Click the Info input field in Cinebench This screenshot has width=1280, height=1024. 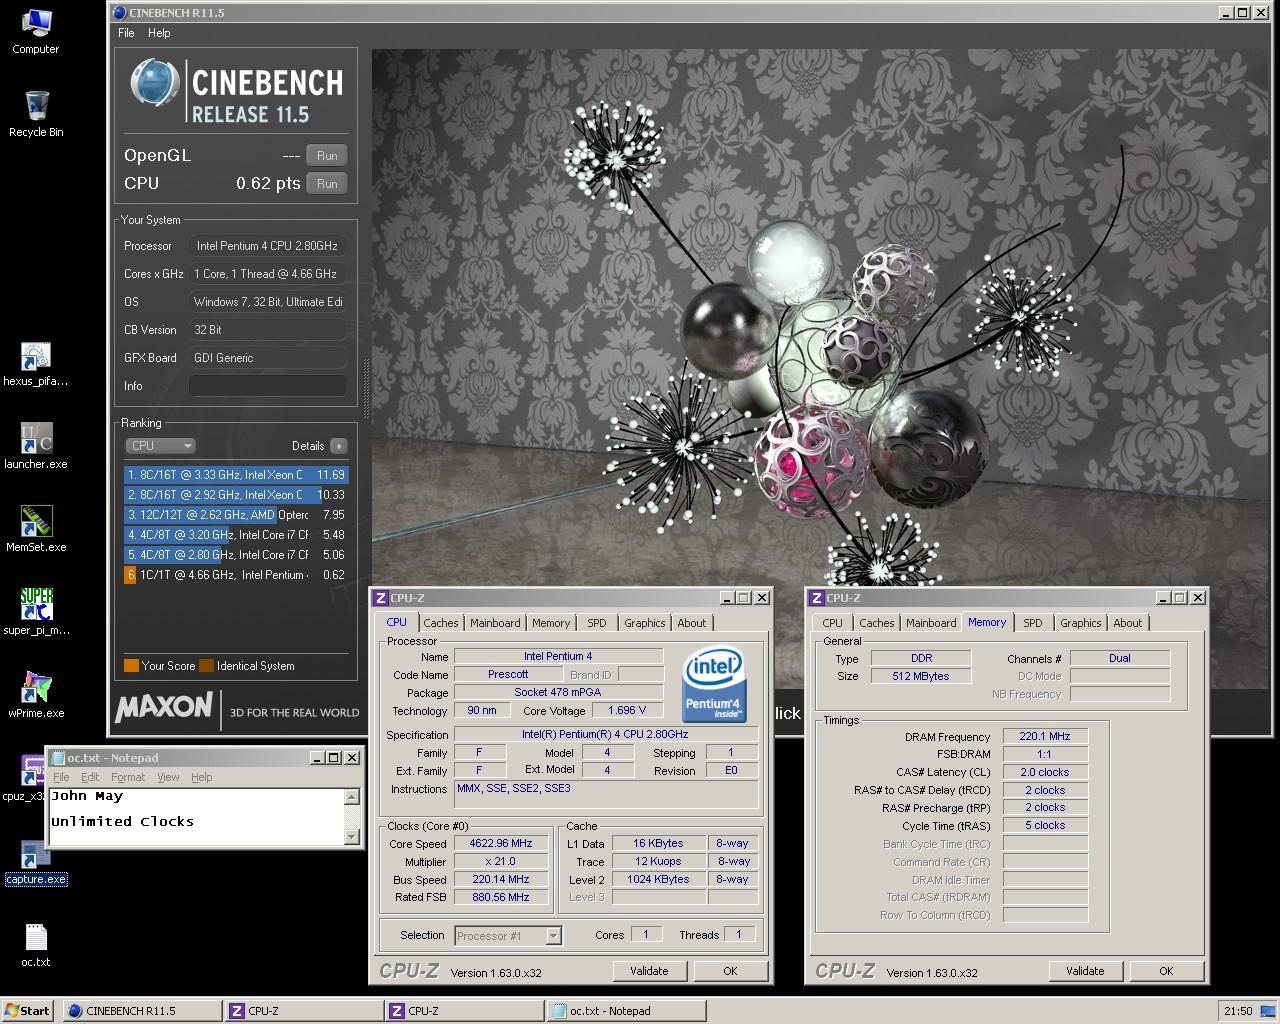268,386
